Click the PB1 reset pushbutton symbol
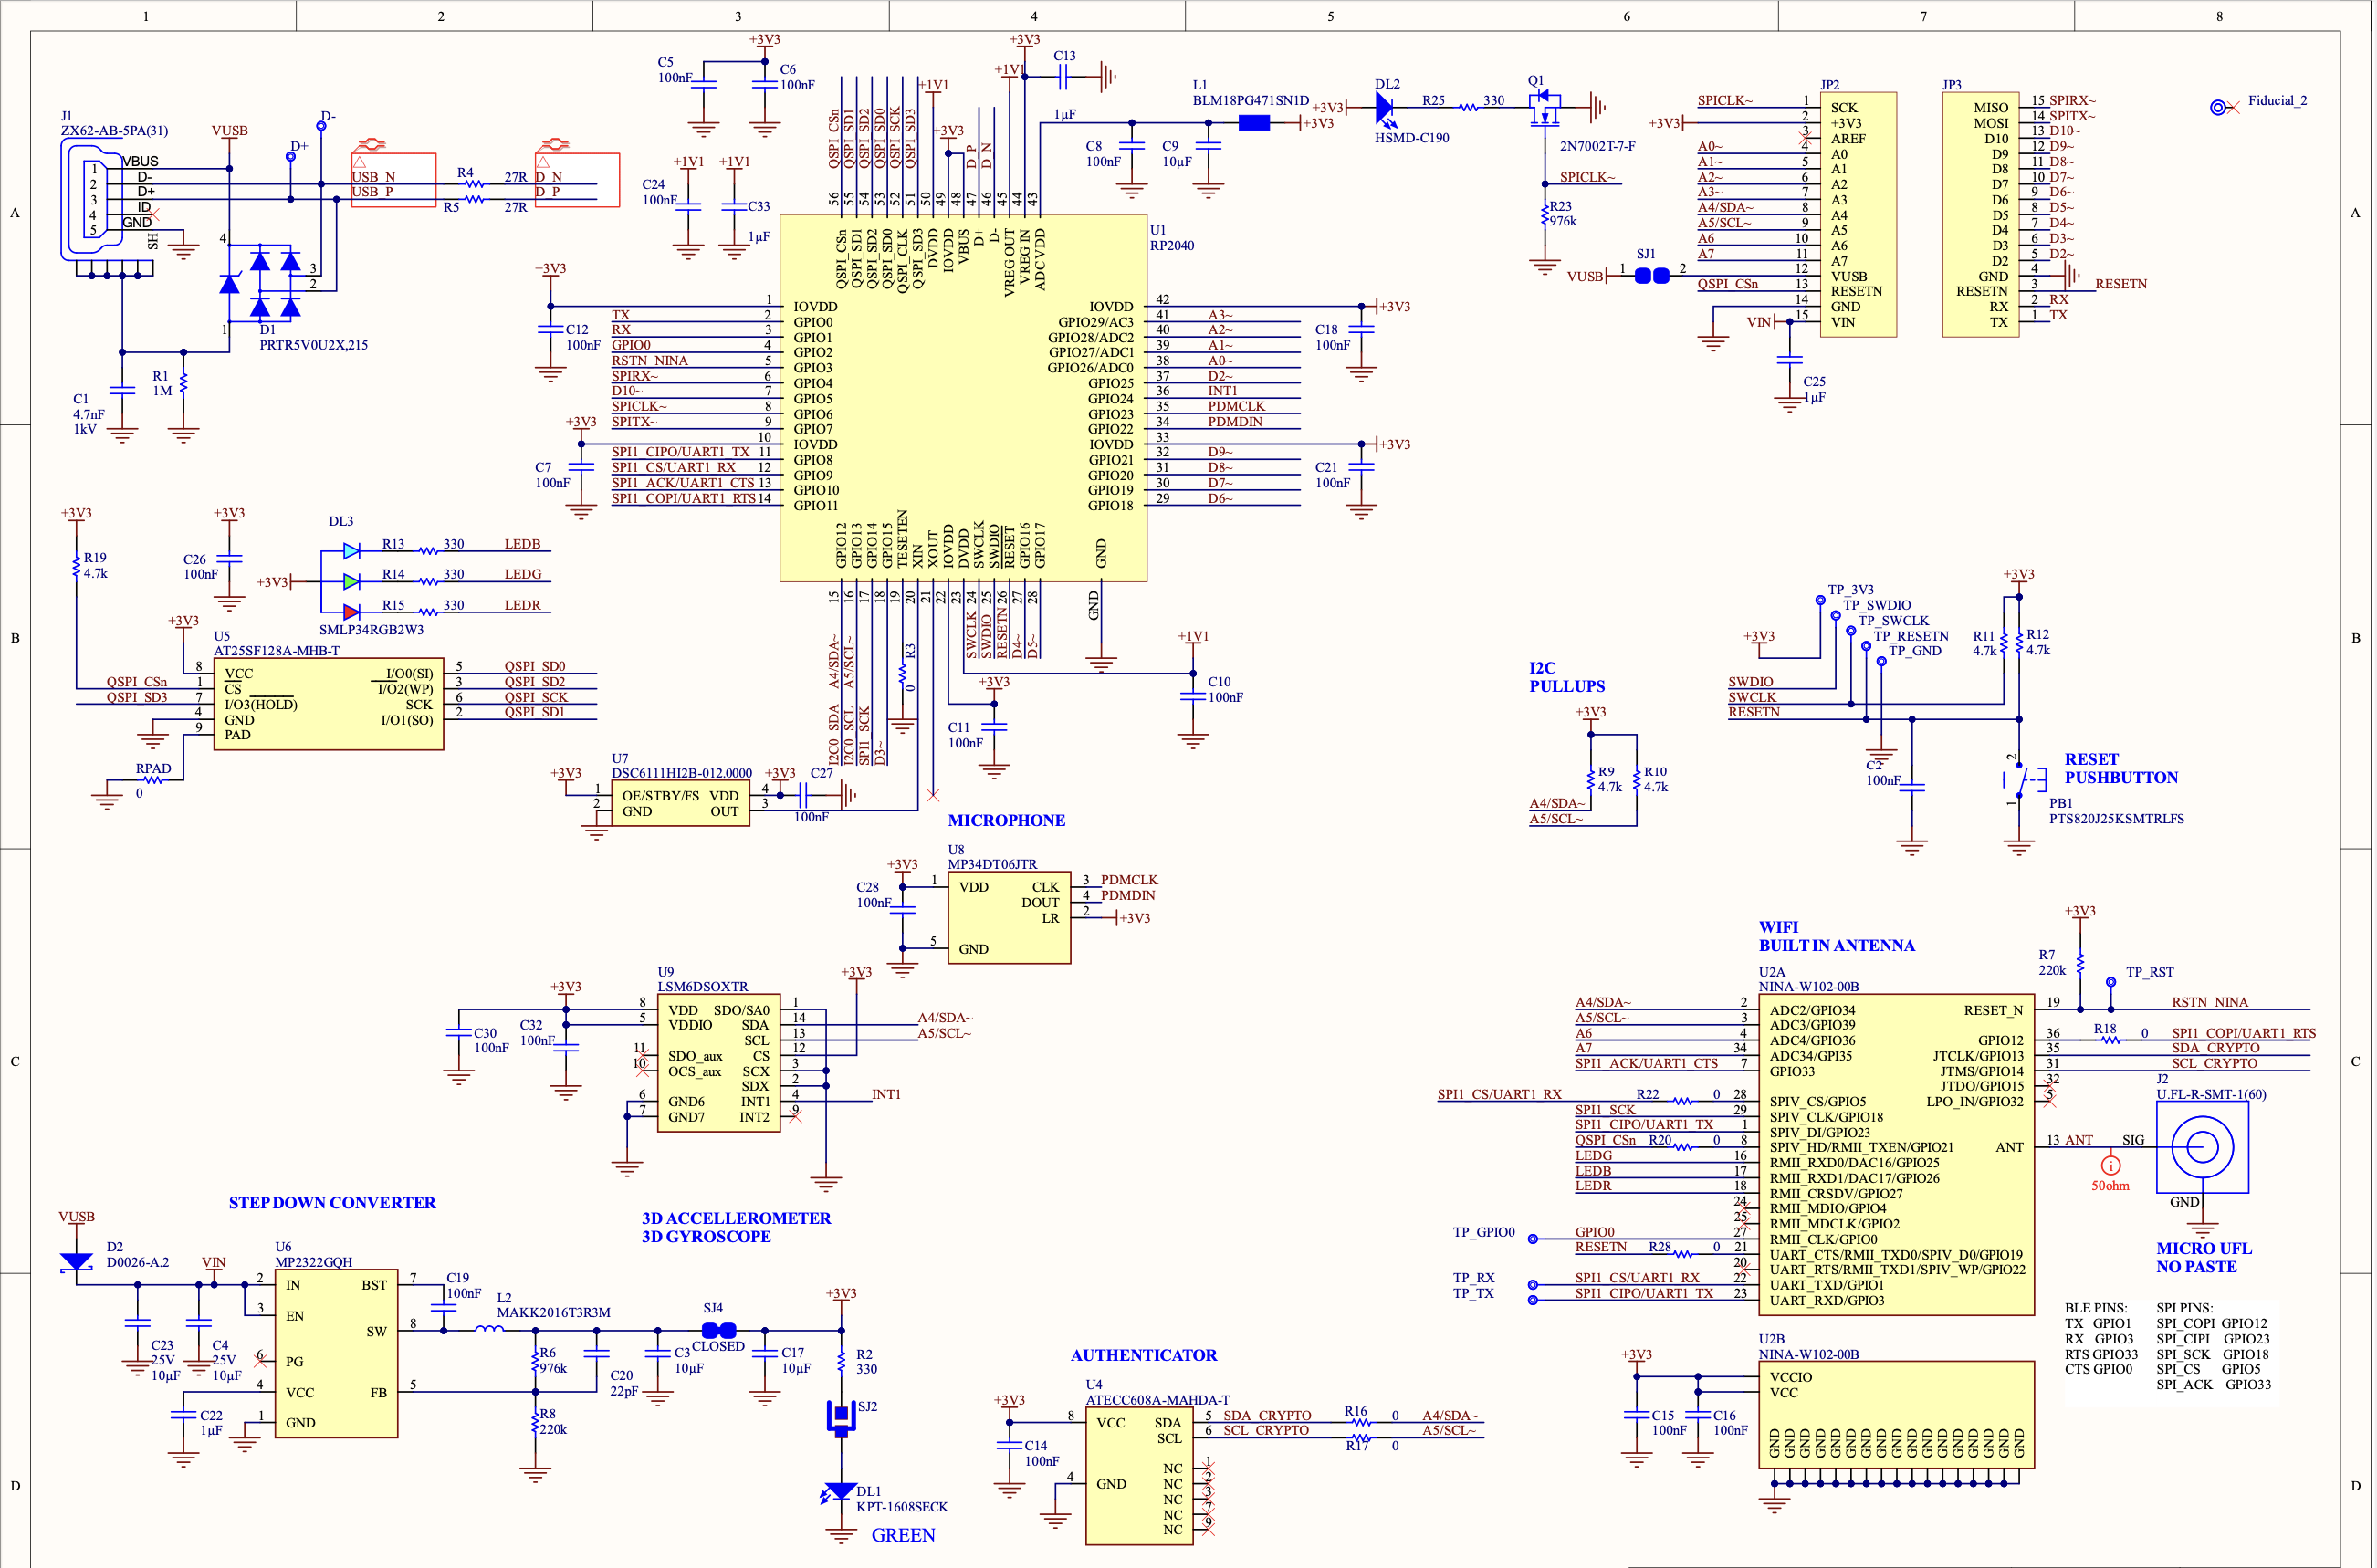 (2024, 780)
